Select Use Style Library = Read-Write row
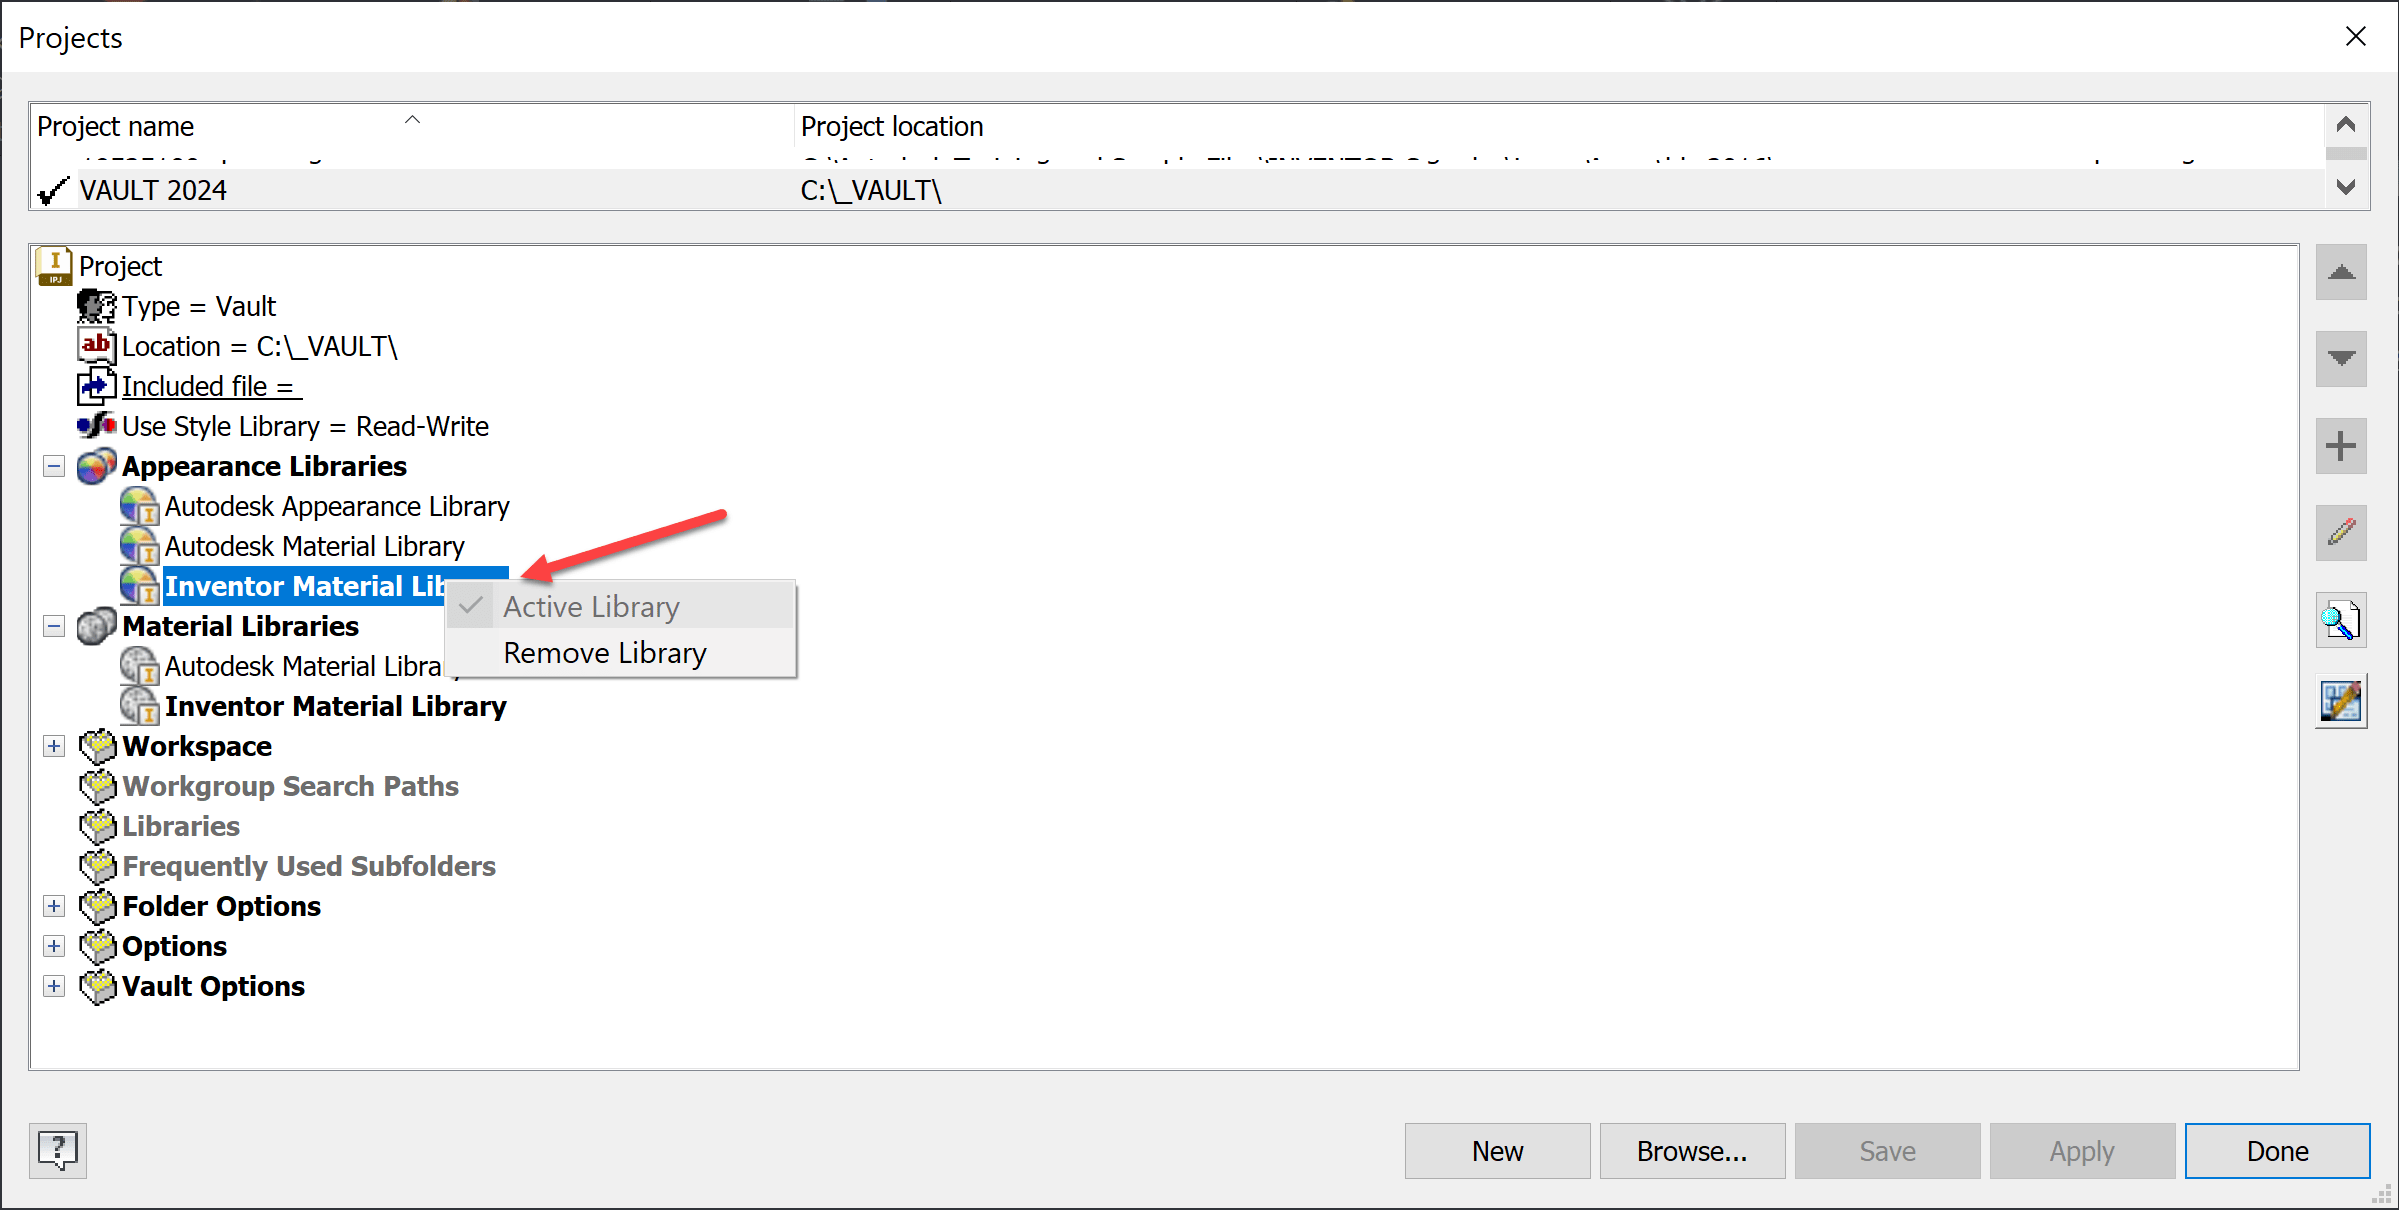2399x1210 pixels. click(x=305, y=426)
